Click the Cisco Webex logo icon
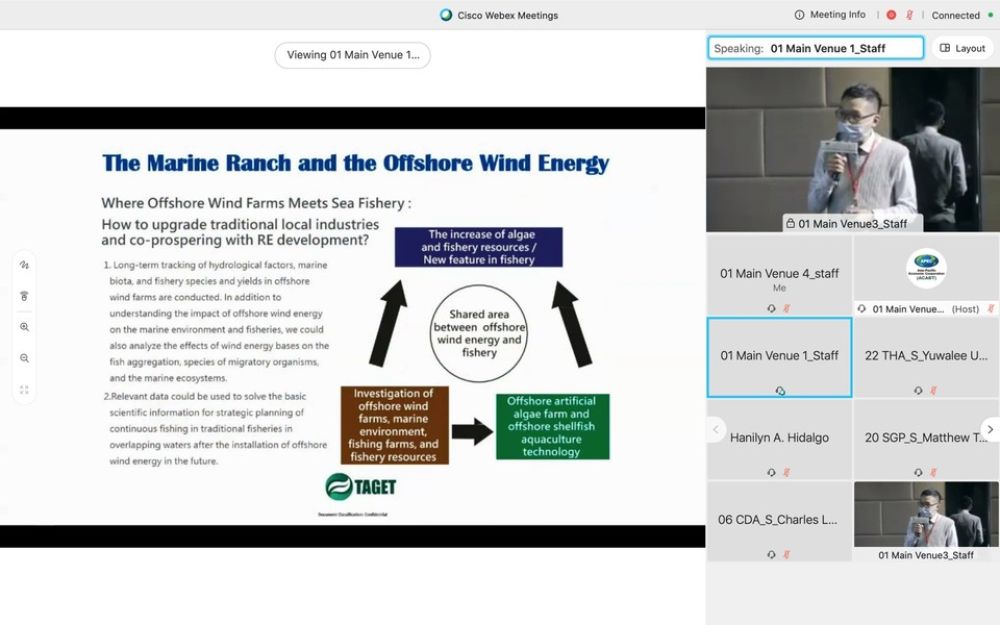The image size is (1000, 625). click(x=446, y=15)
